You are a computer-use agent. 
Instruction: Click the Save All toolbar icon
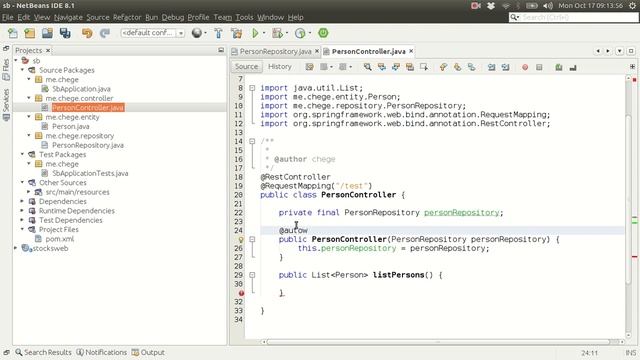pos(65,33)
